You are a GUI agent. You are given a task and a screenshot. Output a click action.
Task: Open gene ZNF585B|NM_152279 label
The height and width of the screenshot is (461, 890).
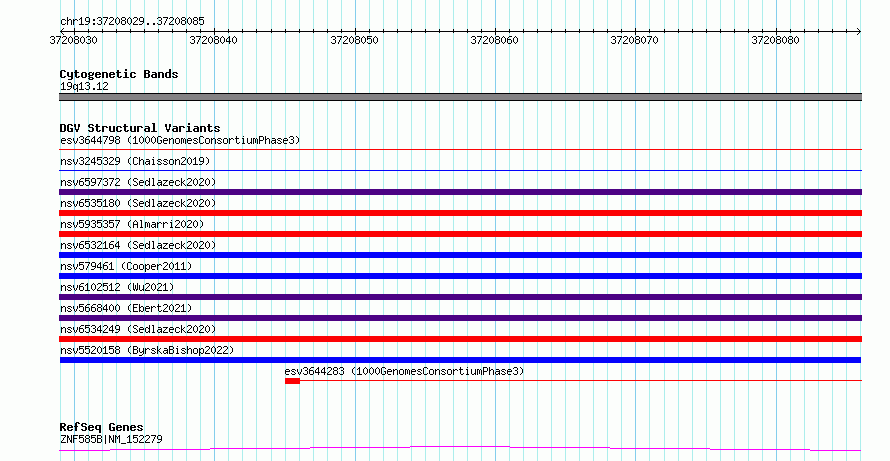(111, 439)
